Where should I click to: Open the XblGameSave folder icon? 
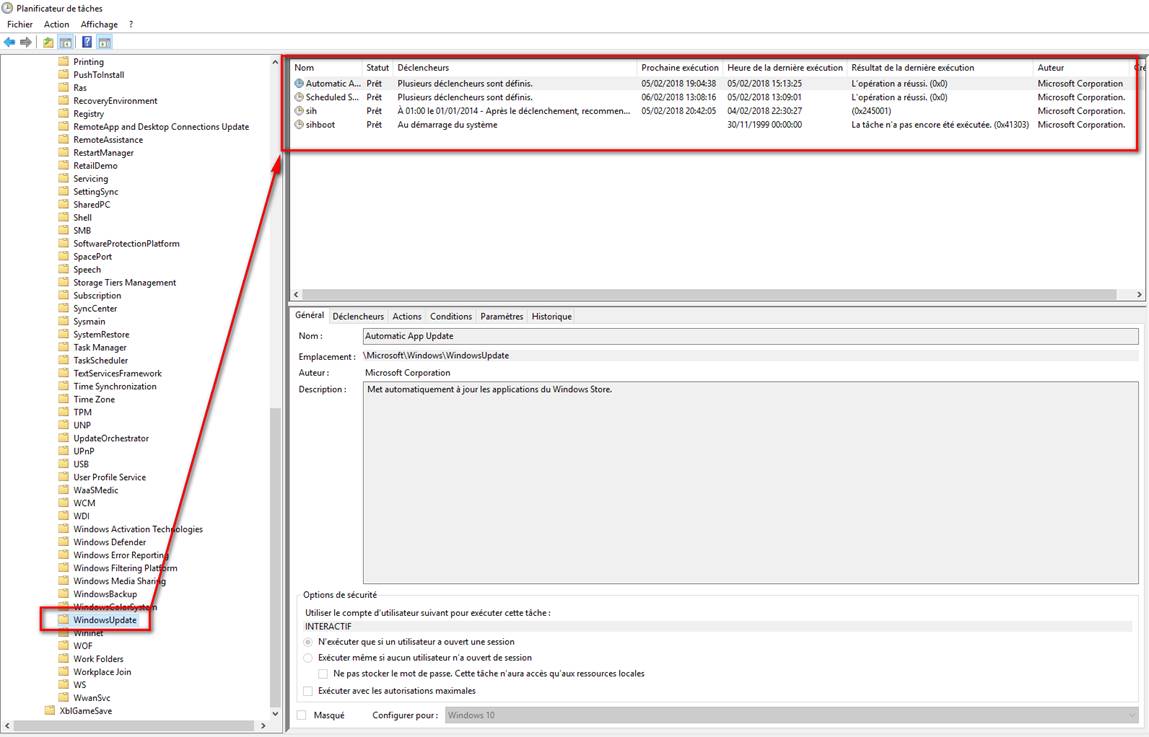point(50,711)
